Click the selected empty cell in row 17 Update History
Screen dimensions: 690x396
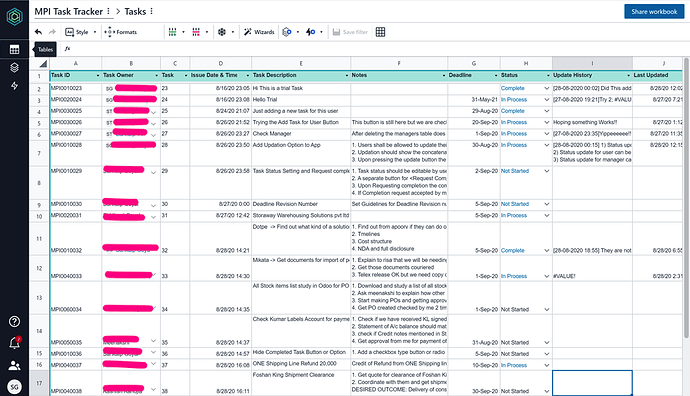(x=592, y=383)
